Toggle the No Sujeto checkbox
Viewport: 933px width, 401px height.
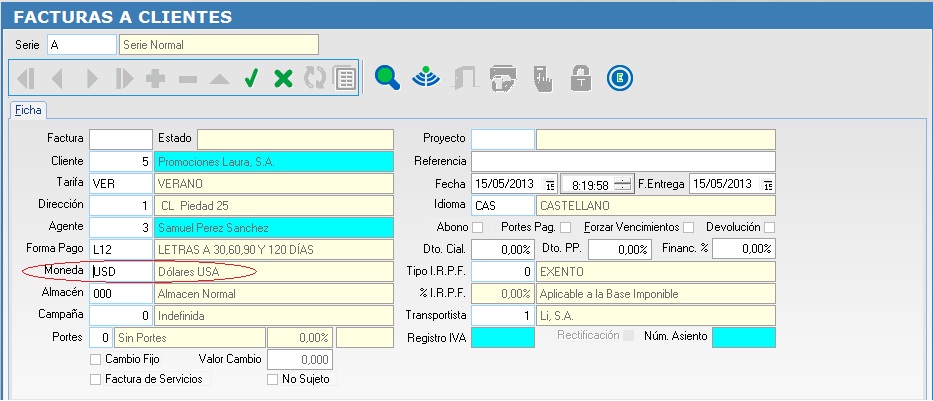click(273, 380)
